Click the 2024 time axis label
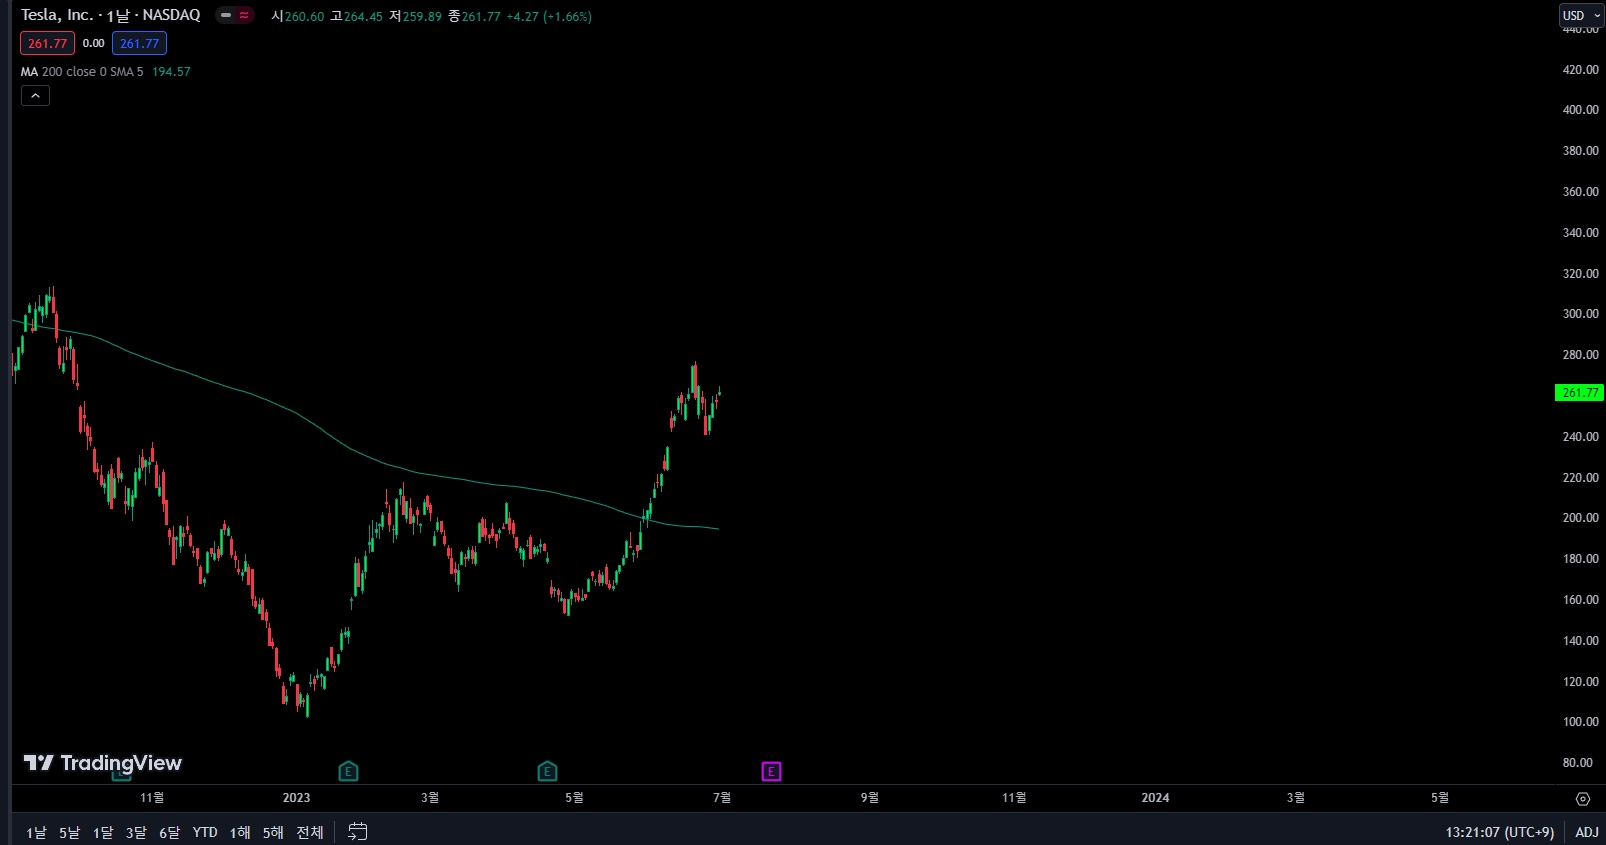This screenshot has width=1606, height=845. tap(1155, 798)
